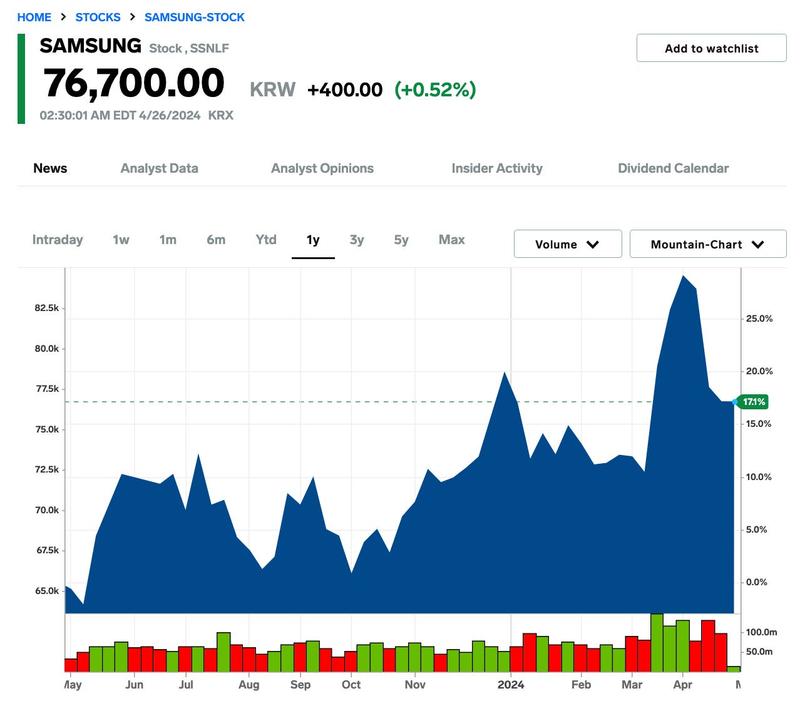Select the 1w chart range
Image resolution: width=800 pixels, height=706 pixels.
tap(121, 240)
